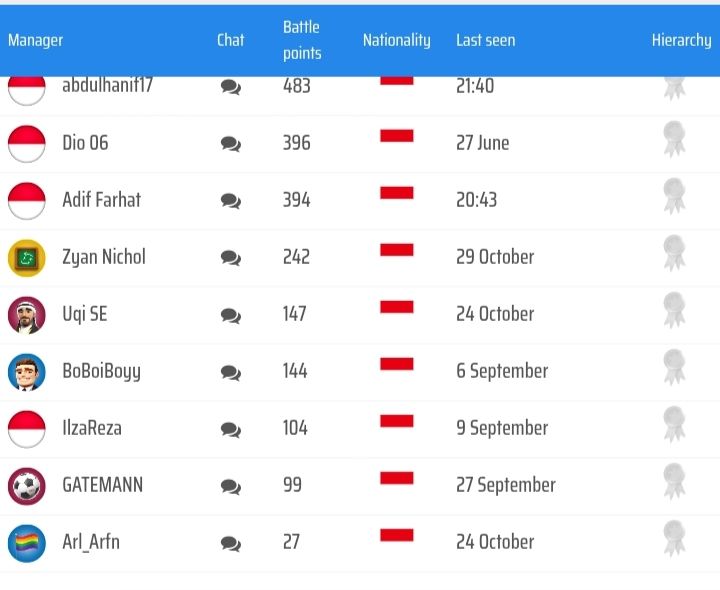Click the Manager column header
Screen dimensions: 720x590
(36, 40)
